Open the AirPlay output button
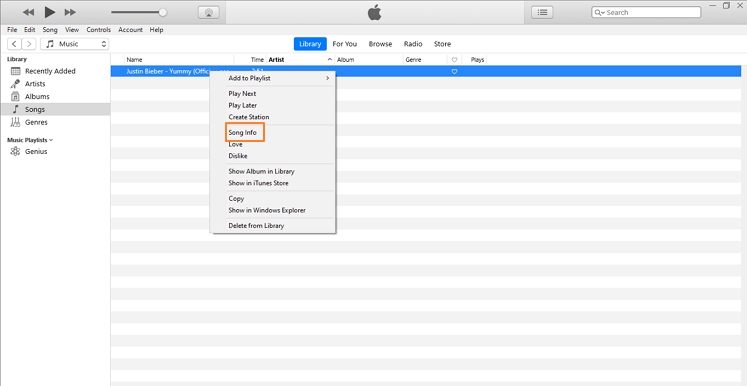This screenshot has width=747, height=386. [x=208, y=13]
